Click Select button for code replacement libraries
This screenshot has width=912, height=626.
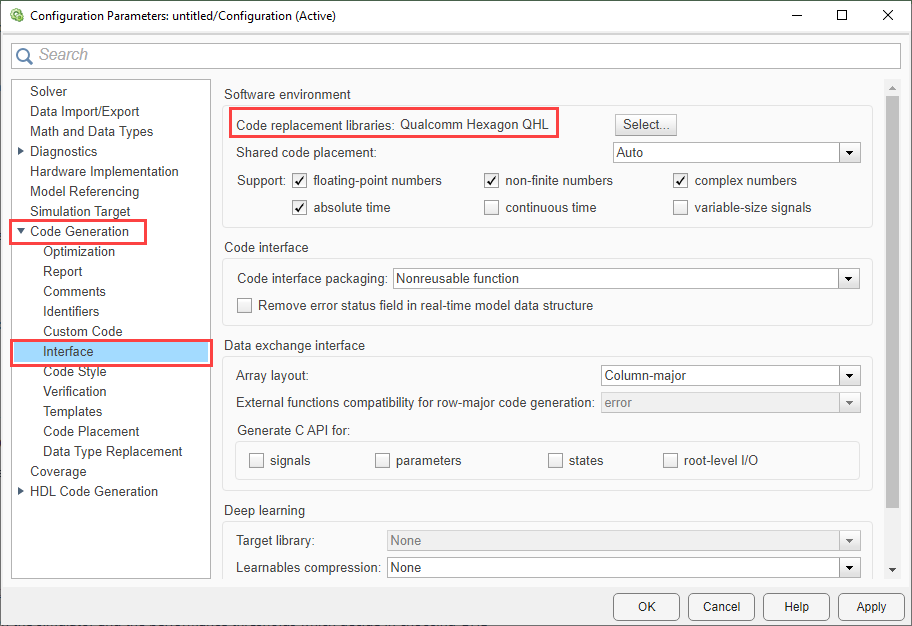pyautogui.click(x=645, y=125)
